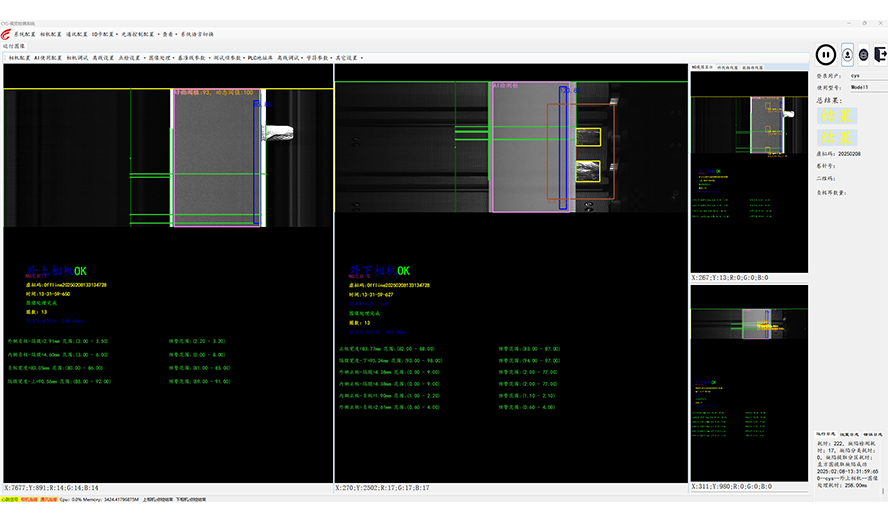
Task: Click the upper NG thumbnail image on right
Action: pyautogui.click(x=748, y=125)
